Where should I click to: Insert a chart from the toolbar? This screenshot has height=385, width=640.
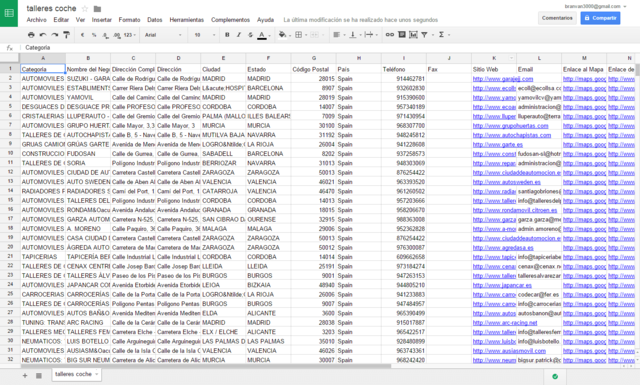pos(413,35)
